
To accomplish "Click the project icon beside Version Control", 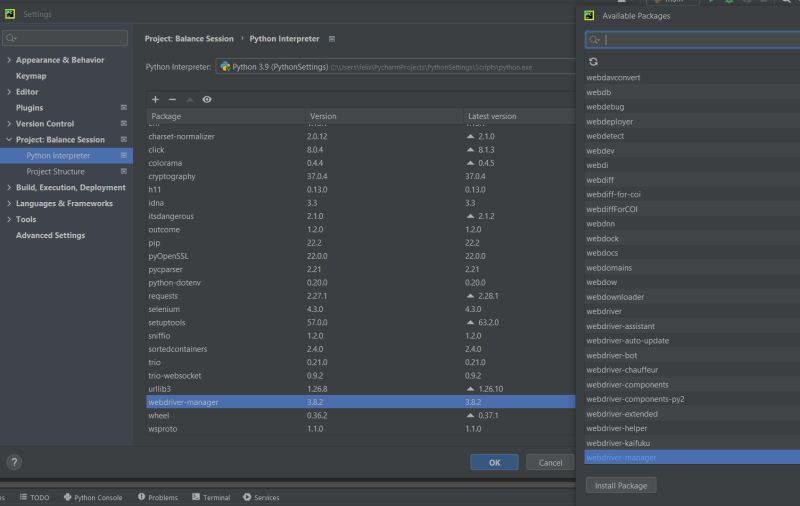I will click(123, 123).
